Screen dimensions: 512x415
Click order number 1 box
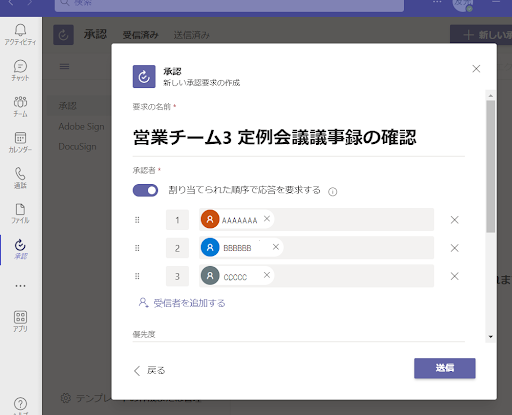(177, 220)
